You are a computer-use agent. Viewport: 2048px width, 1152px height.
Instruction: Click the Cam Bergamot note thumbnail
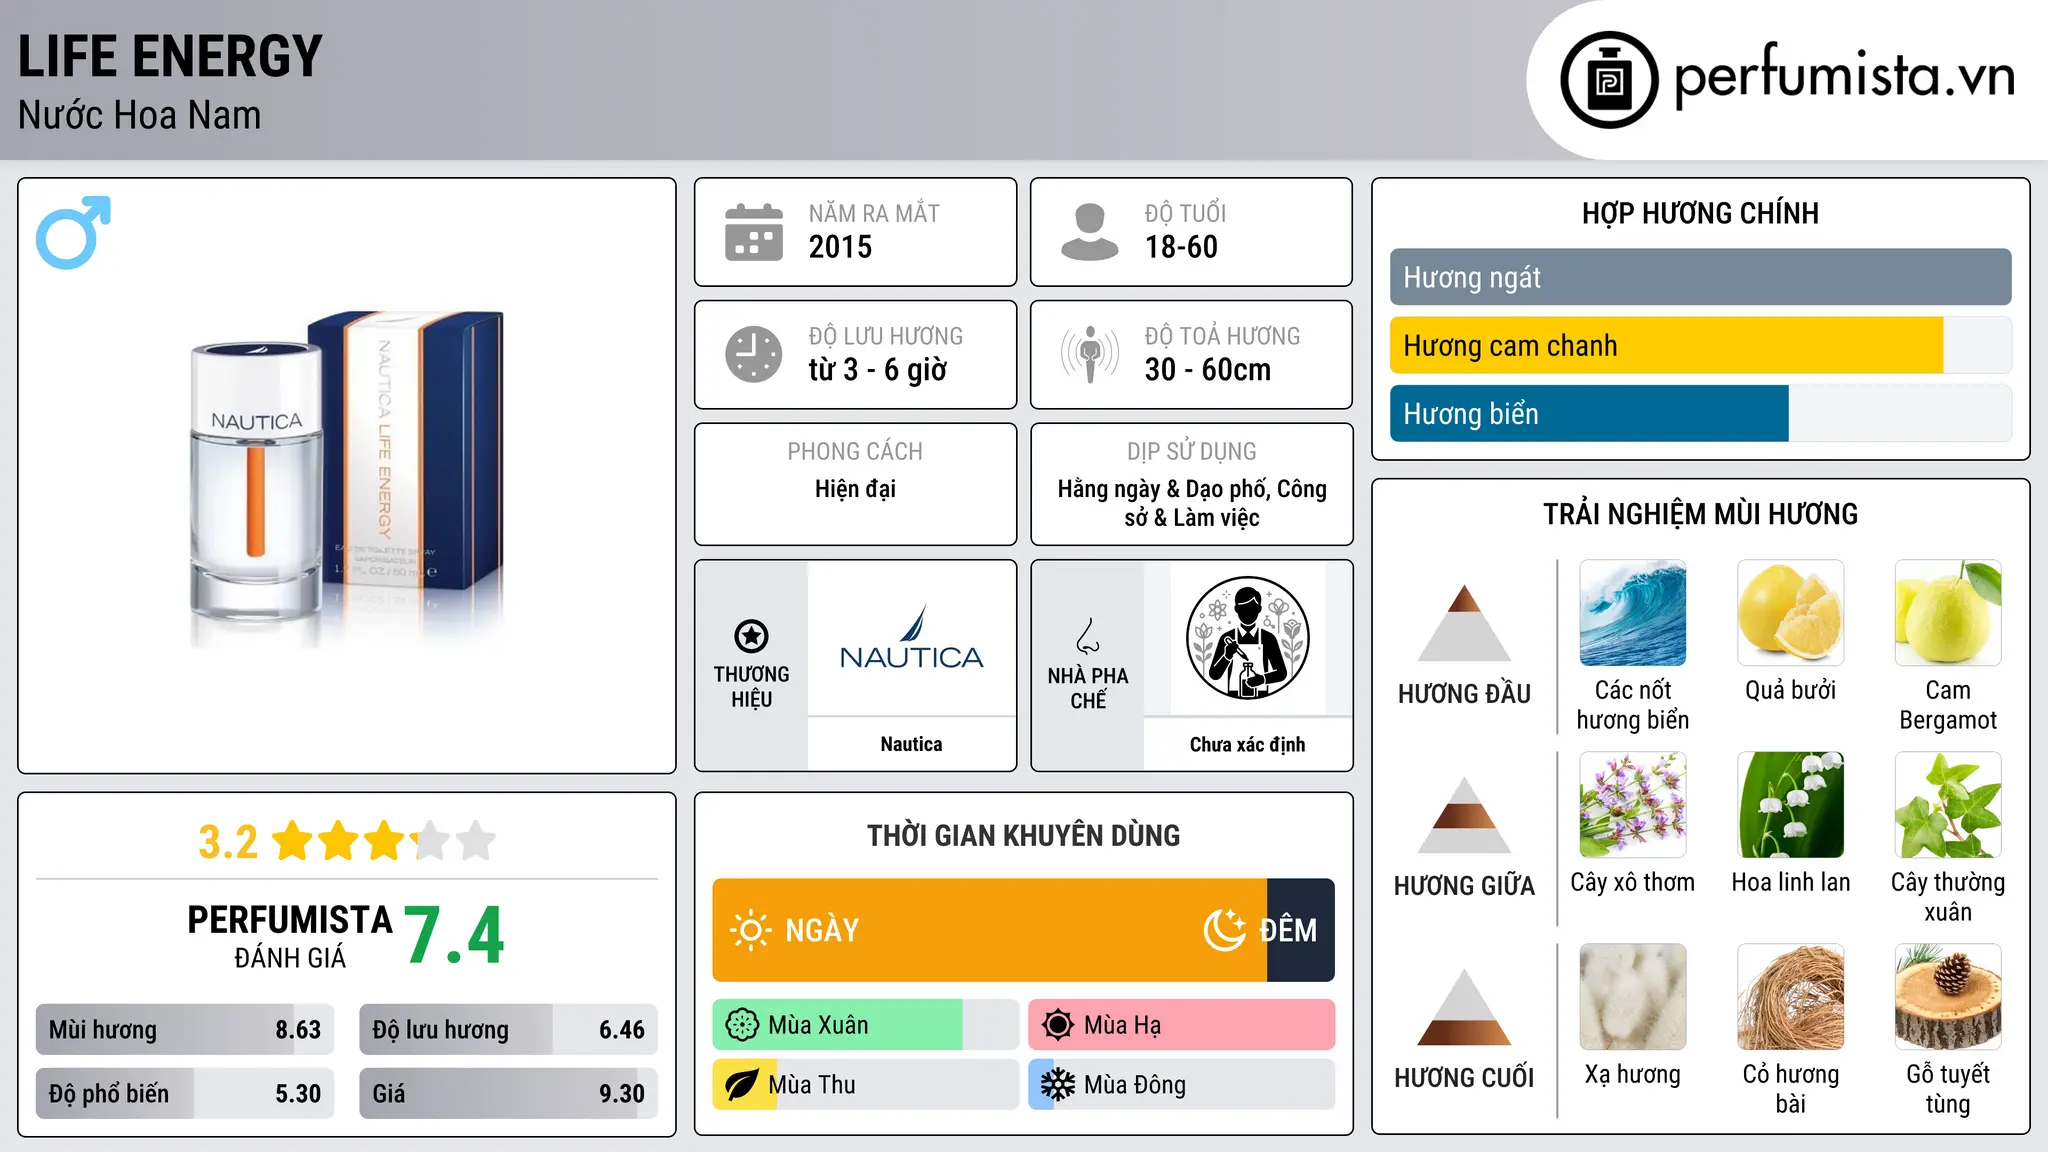[x=1948, y=613]
